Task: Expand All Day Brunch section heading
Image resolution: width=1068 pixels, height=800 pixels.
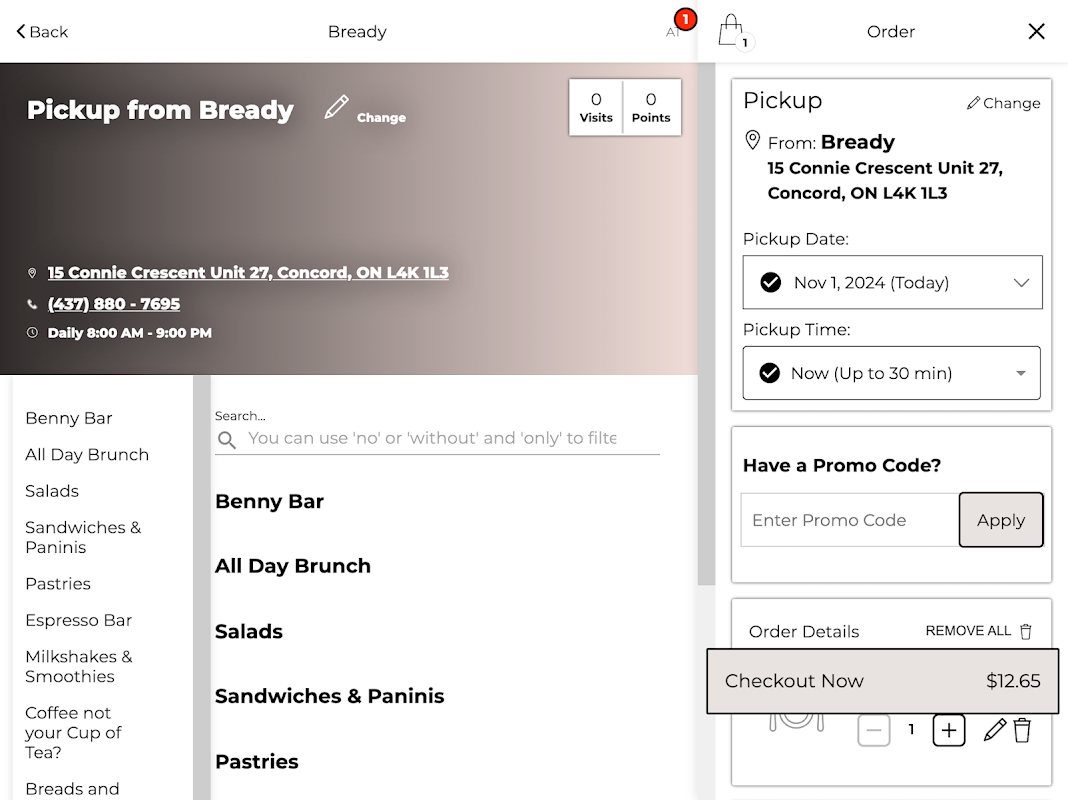Action: [x=293, y=566]
